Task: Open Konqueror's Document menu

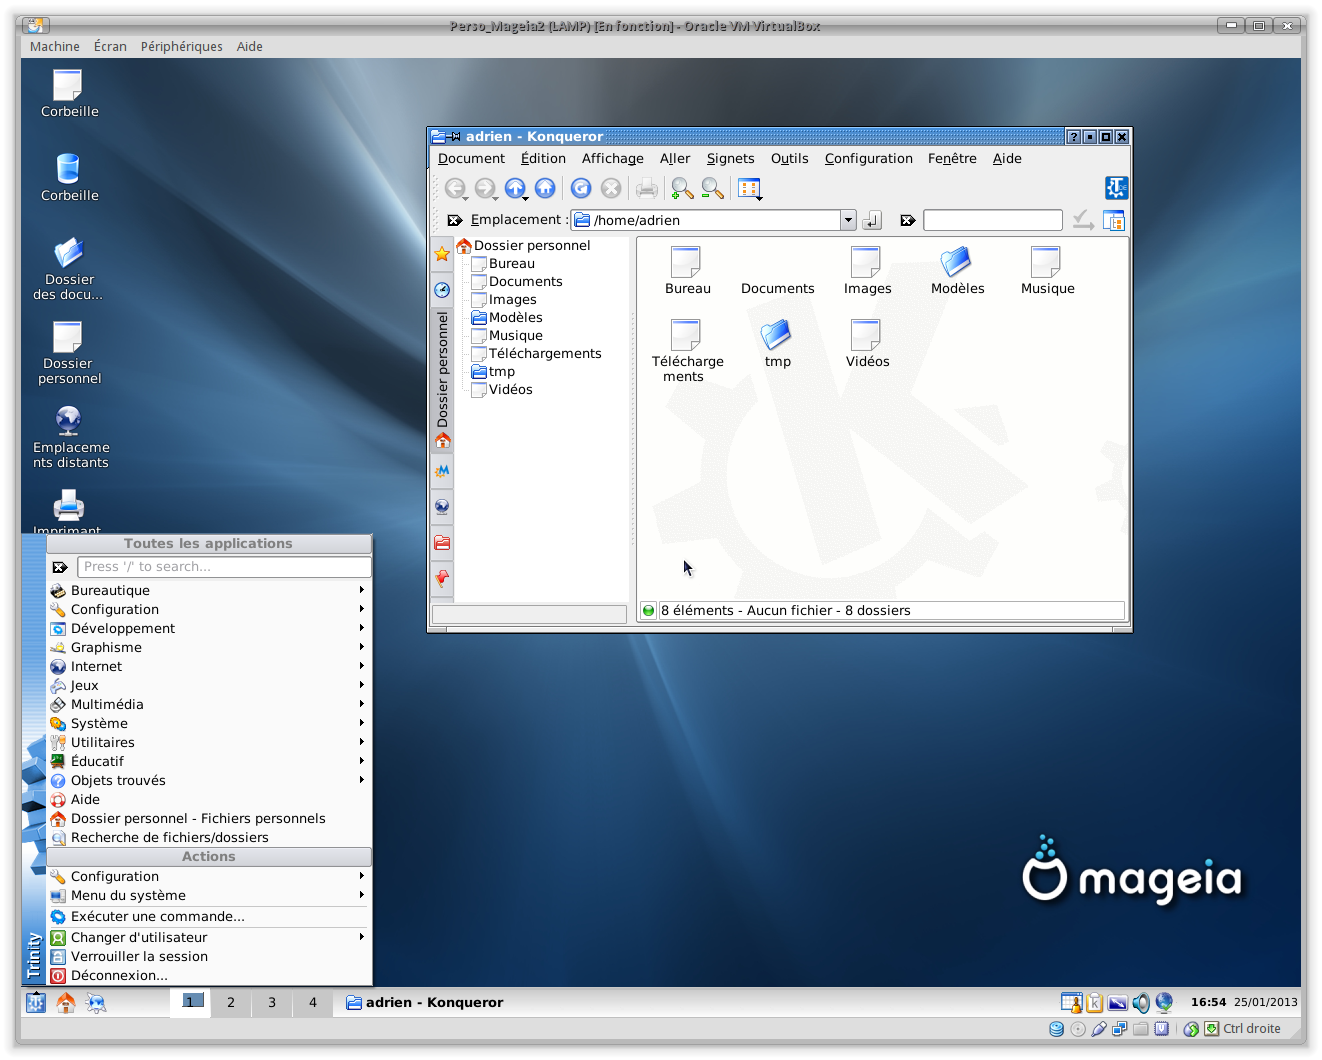Action: click(471, 159)
